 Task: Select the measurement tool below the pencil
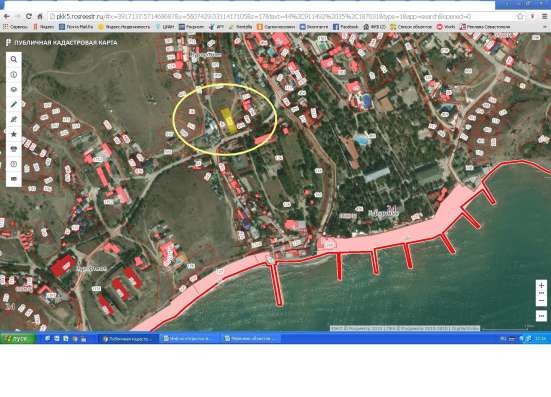pos(14,119)
